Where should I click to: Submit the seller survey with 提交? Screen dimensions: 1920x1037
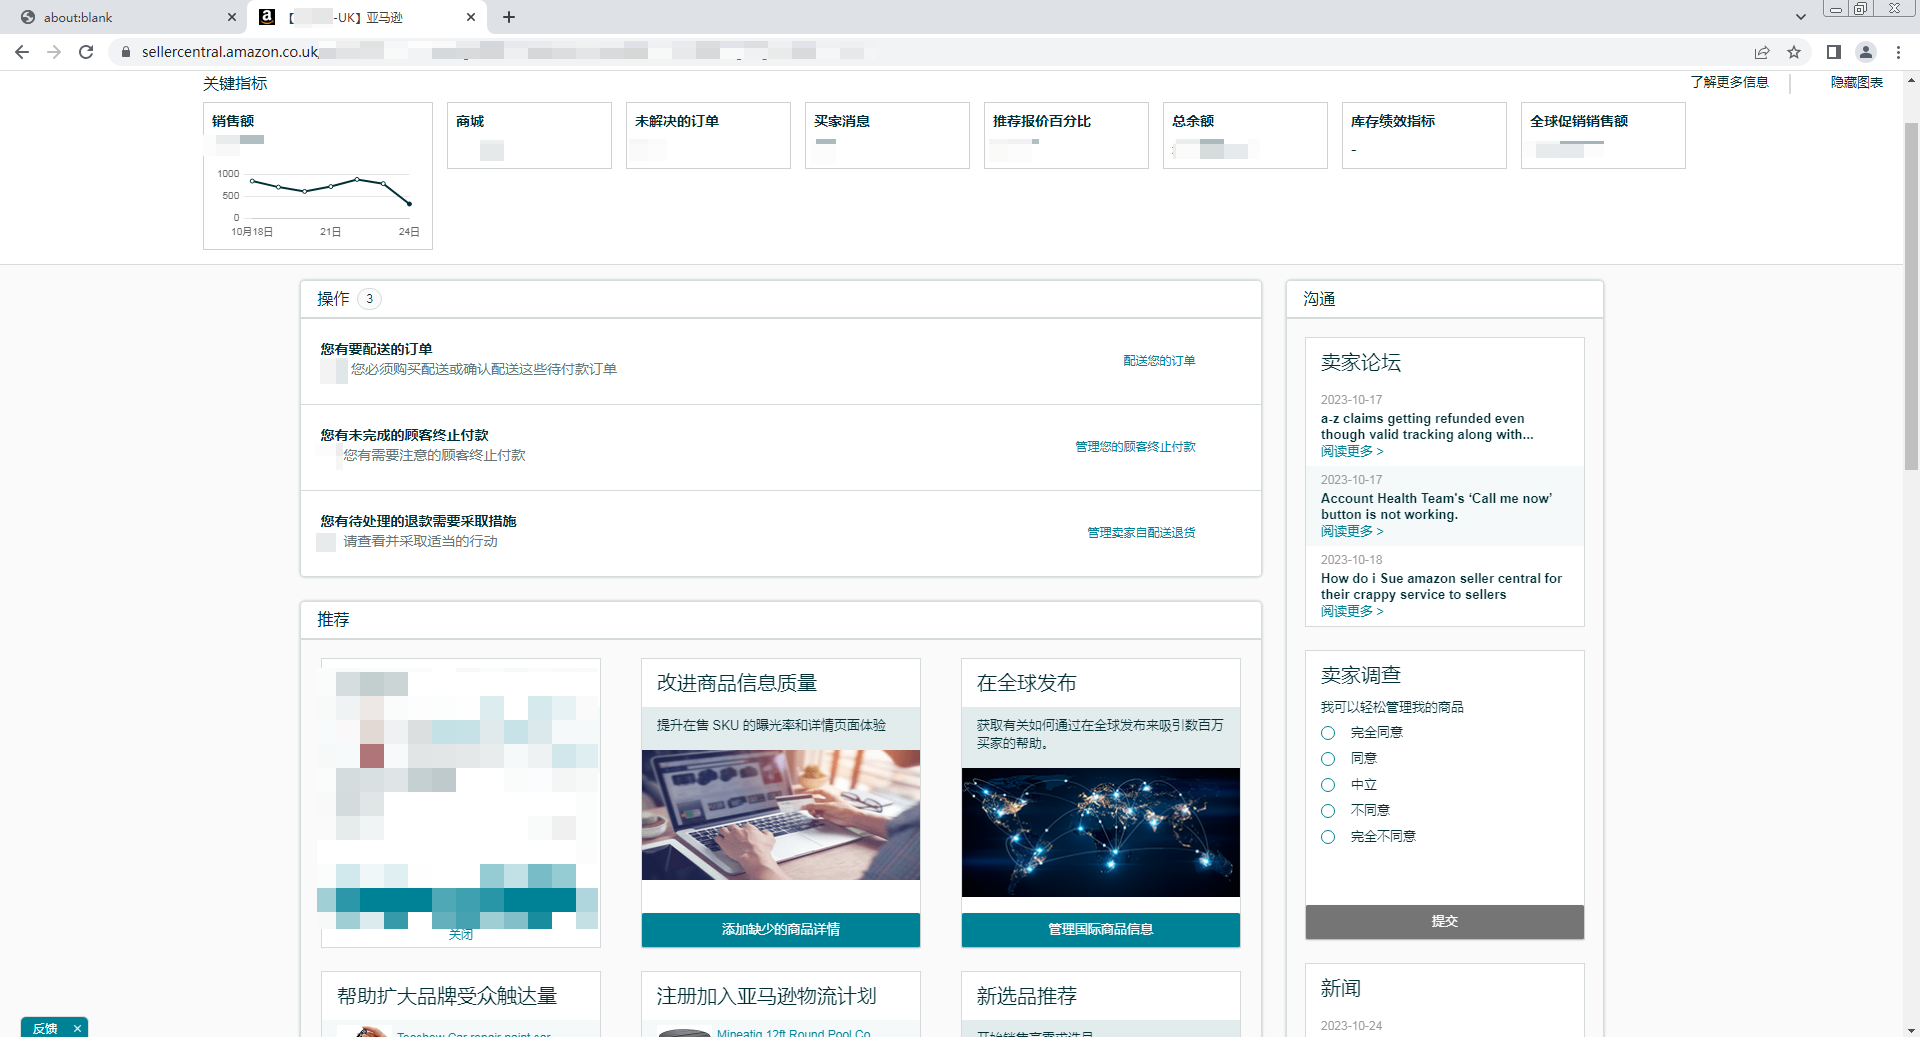[1444, 921]
